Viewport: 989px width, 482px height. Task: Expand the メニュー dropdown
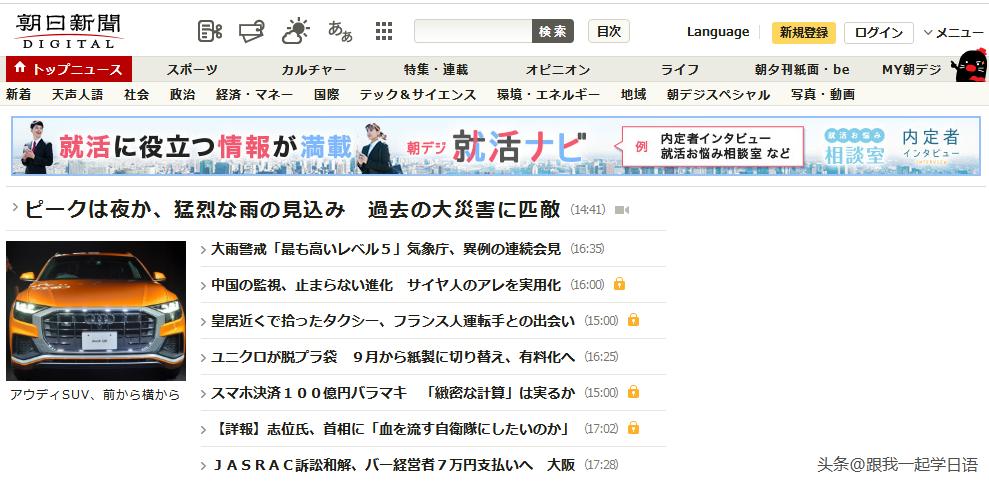(954, 32)
